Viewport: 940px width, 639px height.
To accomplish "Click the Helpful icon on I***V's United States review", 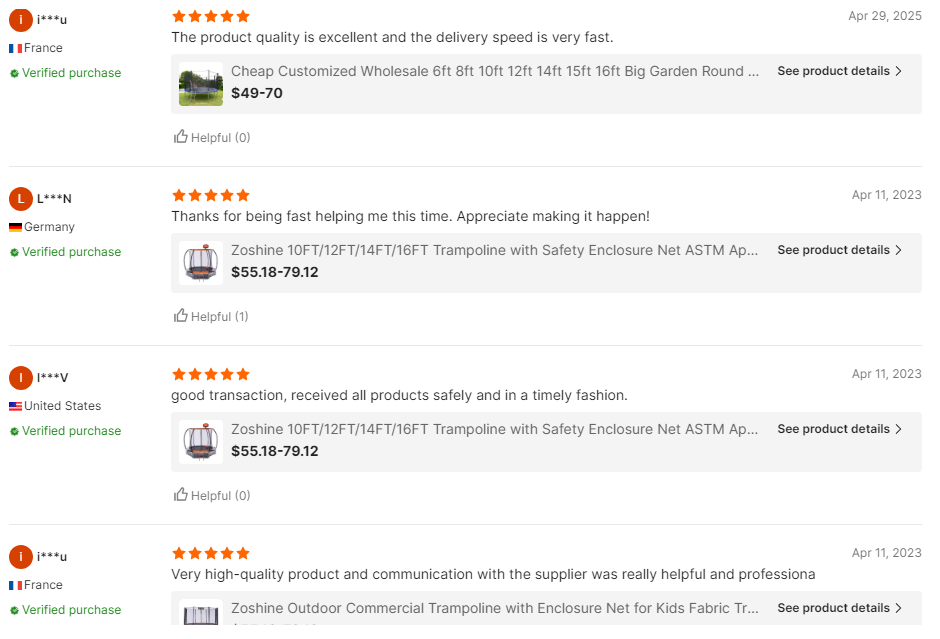I will point(181,495).
